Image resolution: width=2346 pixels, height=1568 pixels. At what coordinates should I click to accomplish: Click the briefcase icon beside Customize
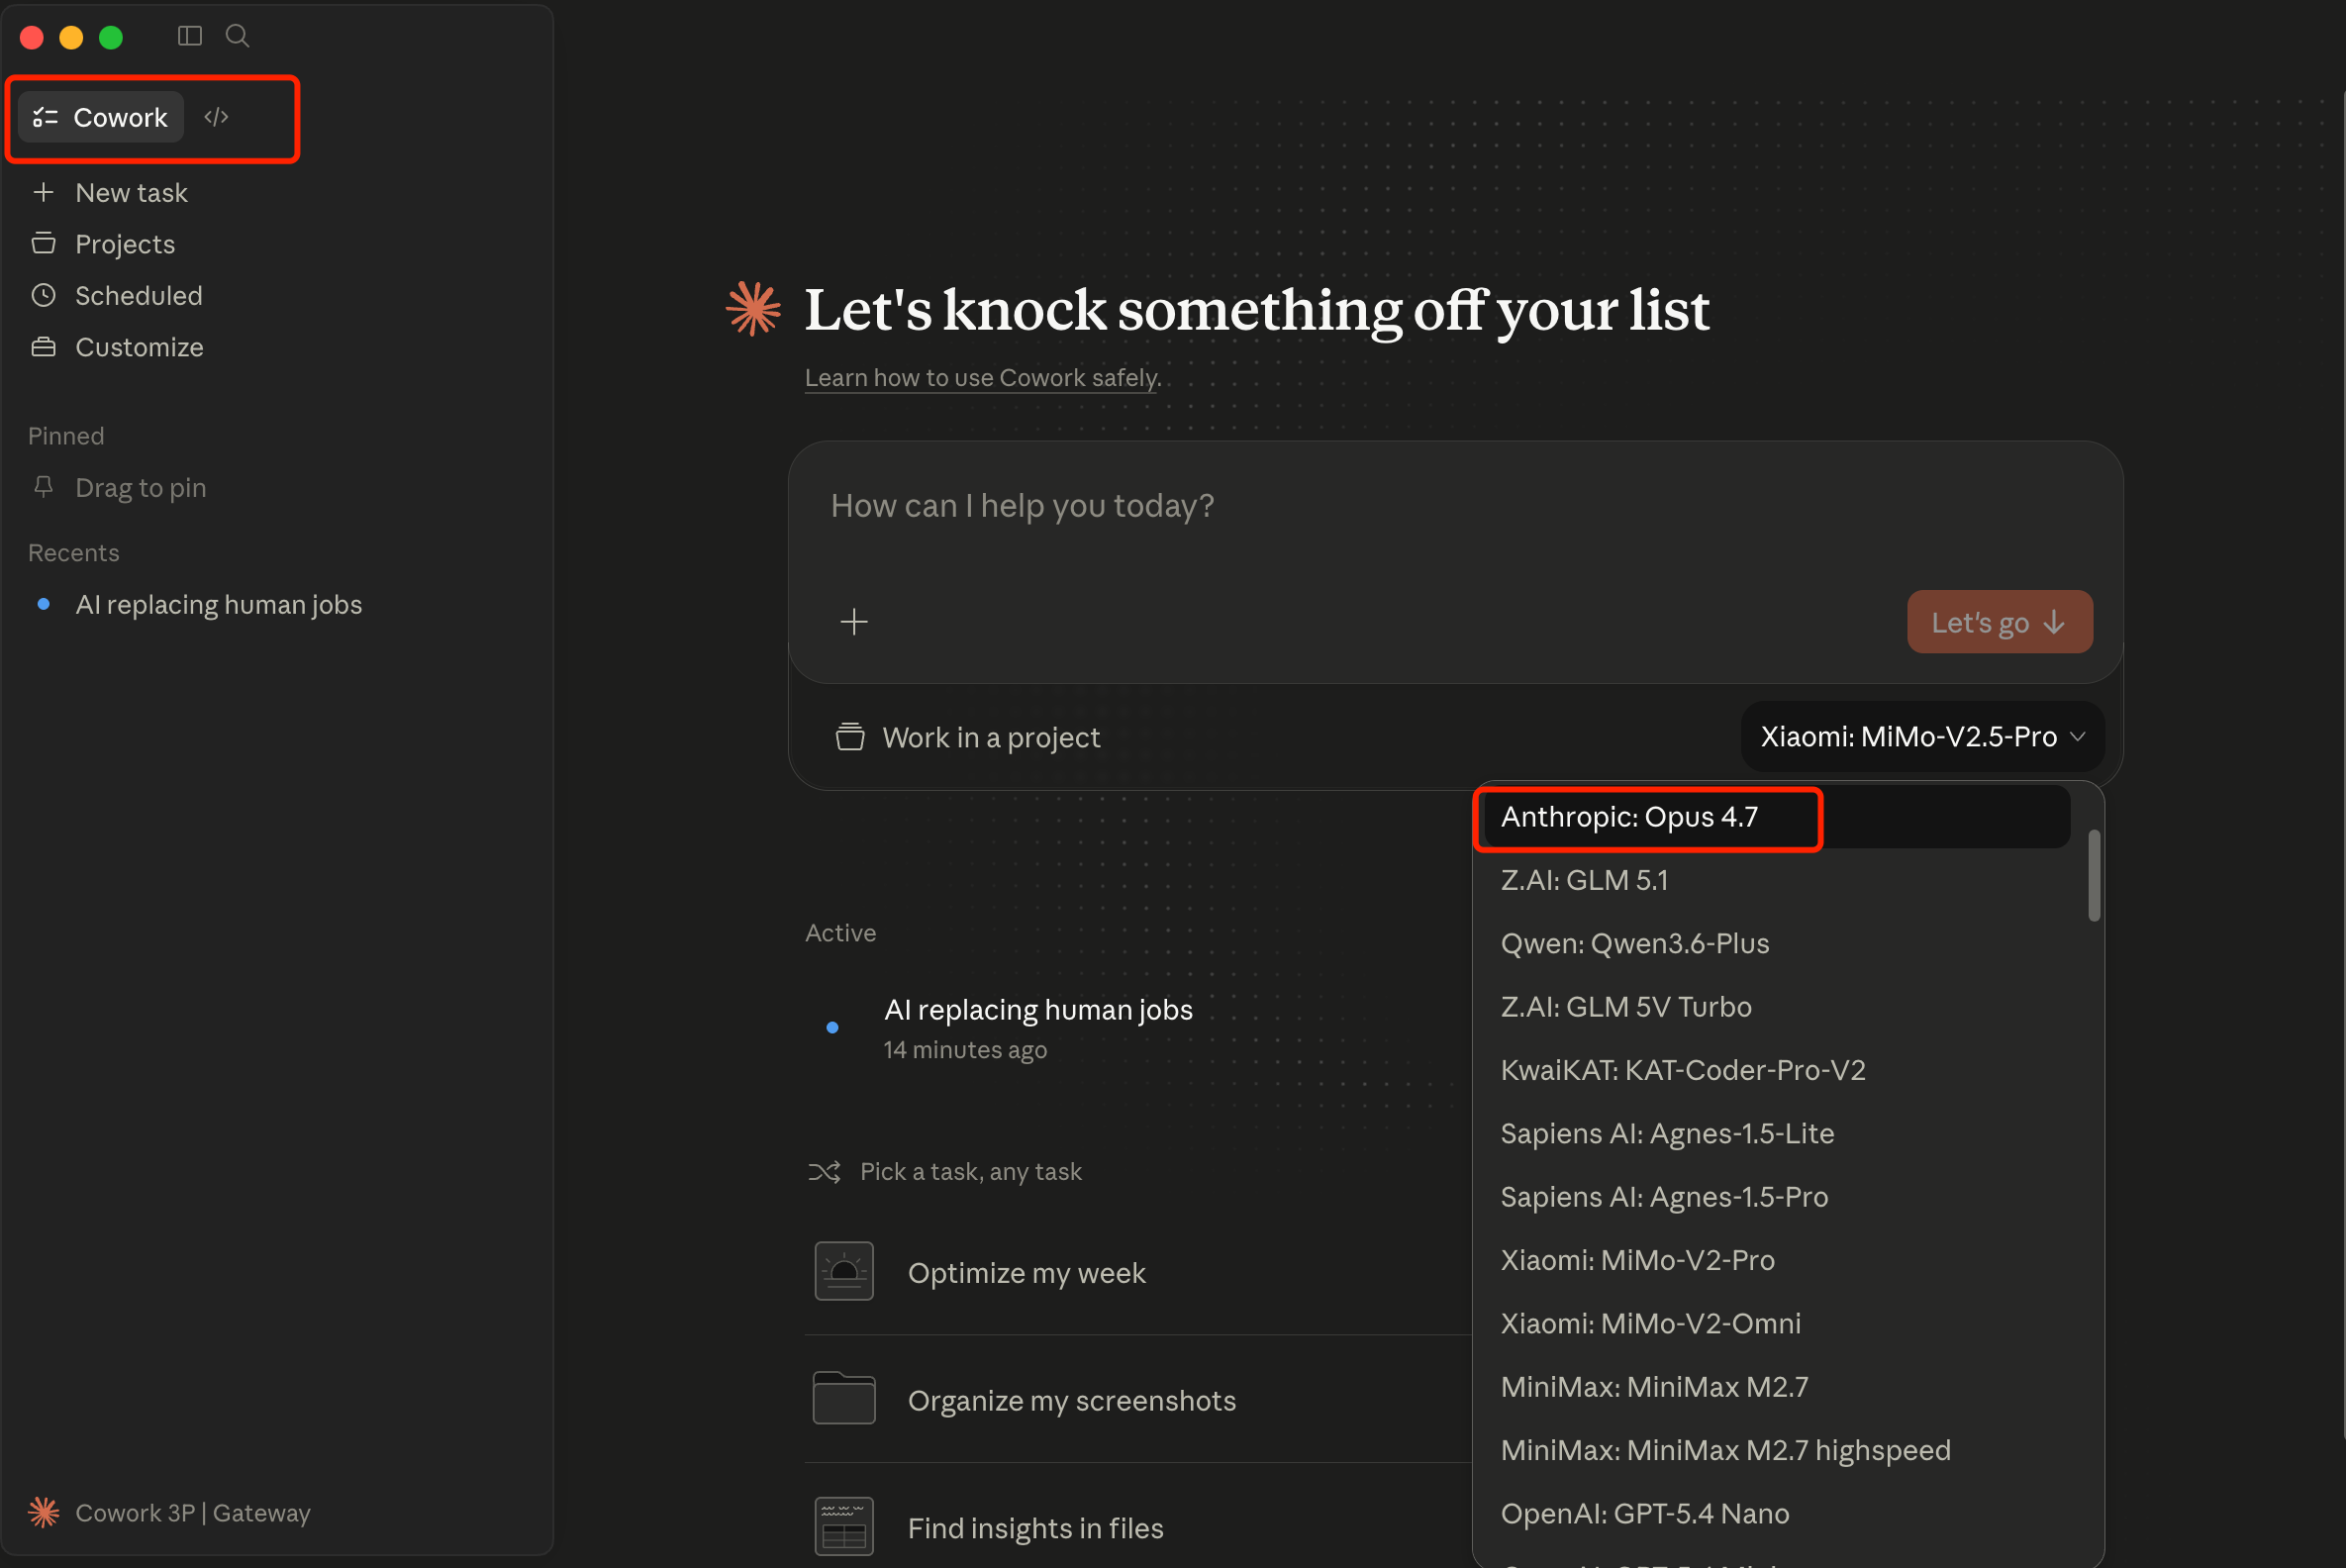[x=43, y=347]
